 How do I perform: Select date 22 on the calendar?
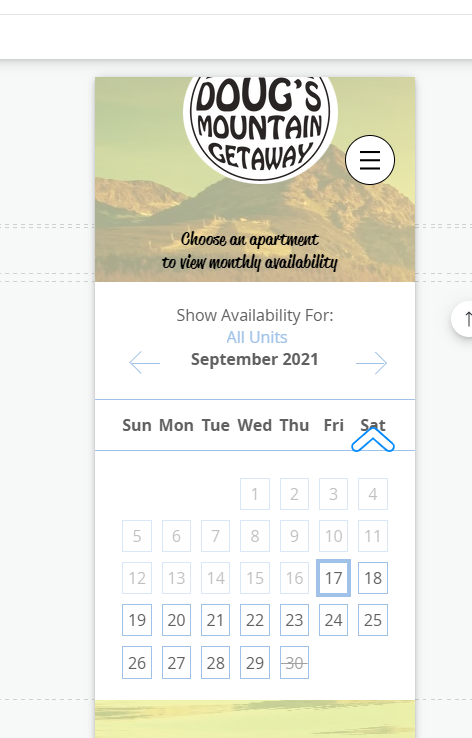click(x=255, y=620)
